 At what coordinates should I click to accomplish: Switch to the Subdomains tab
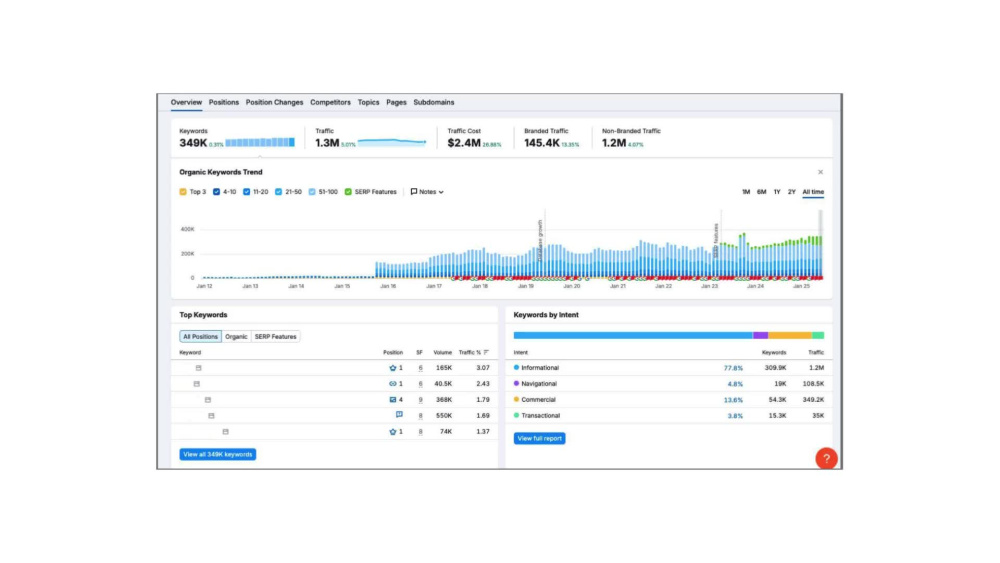(434, 102)
